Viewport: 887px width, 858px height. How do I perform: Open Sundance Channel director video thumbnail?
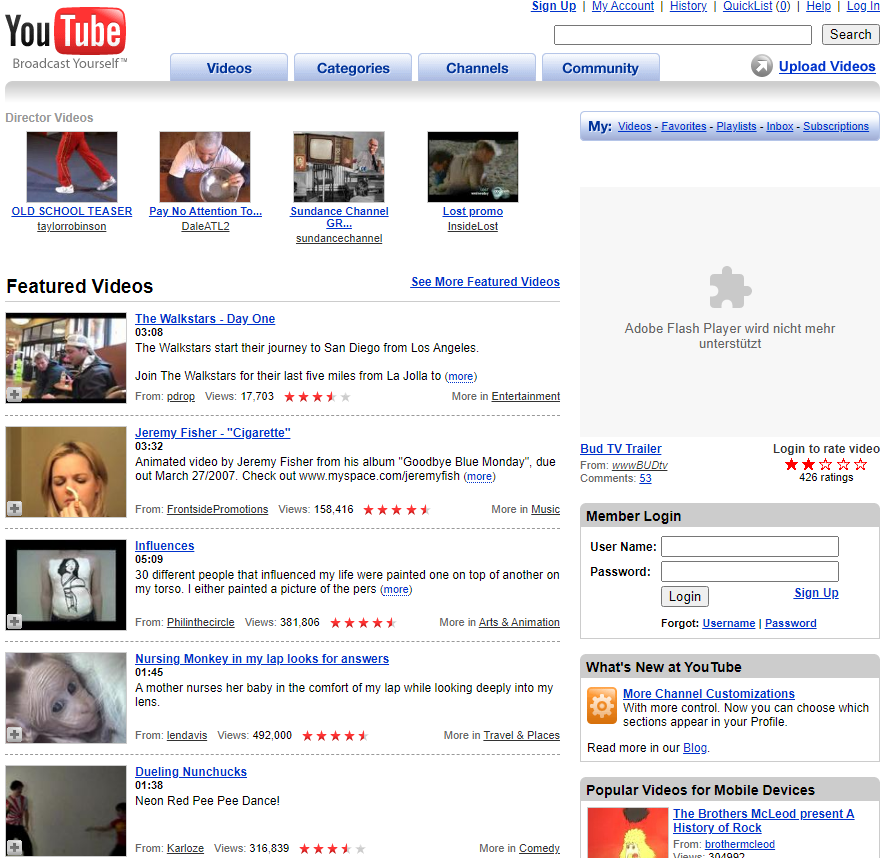(x=339, y=167)
